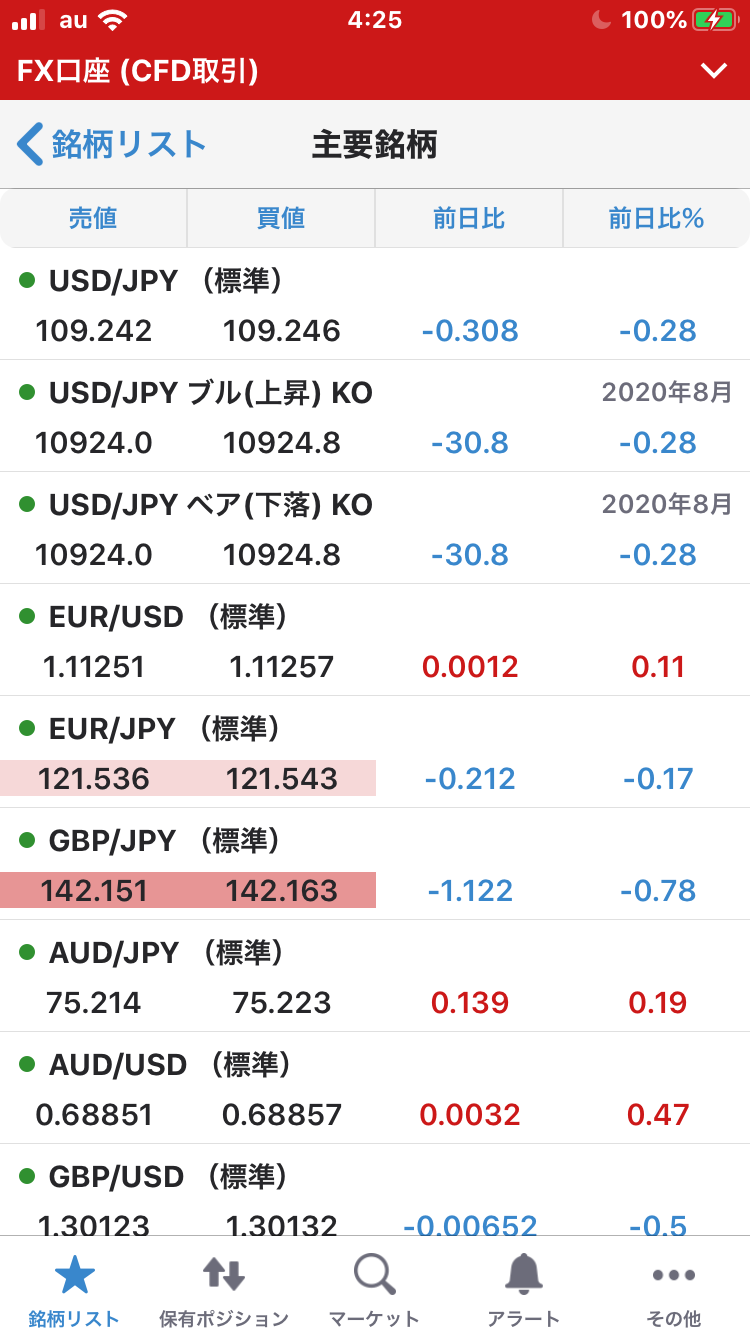This screenshot has height=1334, width=750.
Task: Tap the highlighted GBP/JPY buy price 142.163
Action: point(282,890)
